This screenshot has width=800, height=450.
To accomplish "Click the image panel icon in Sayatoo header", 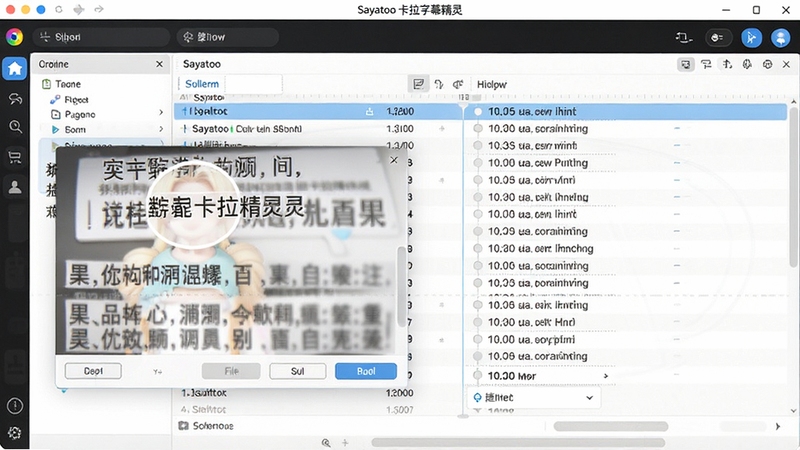I will 685,64.
